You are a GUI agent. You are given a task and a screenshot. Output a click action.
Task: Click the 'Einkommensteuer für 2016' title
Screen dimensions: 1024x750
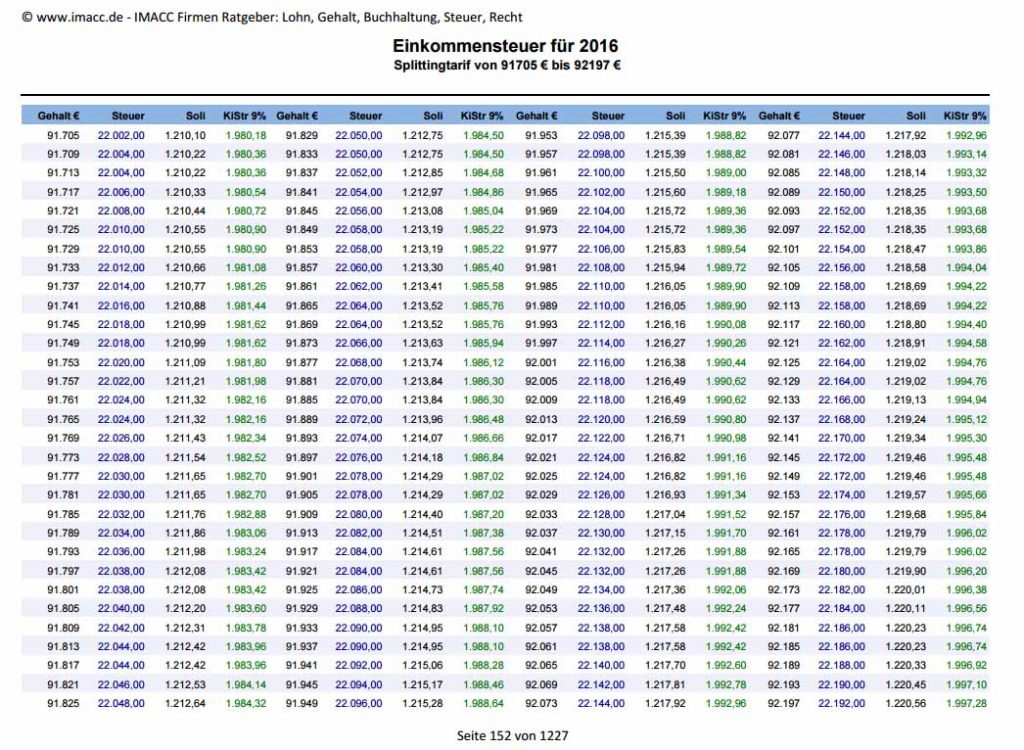pos(505,47)
